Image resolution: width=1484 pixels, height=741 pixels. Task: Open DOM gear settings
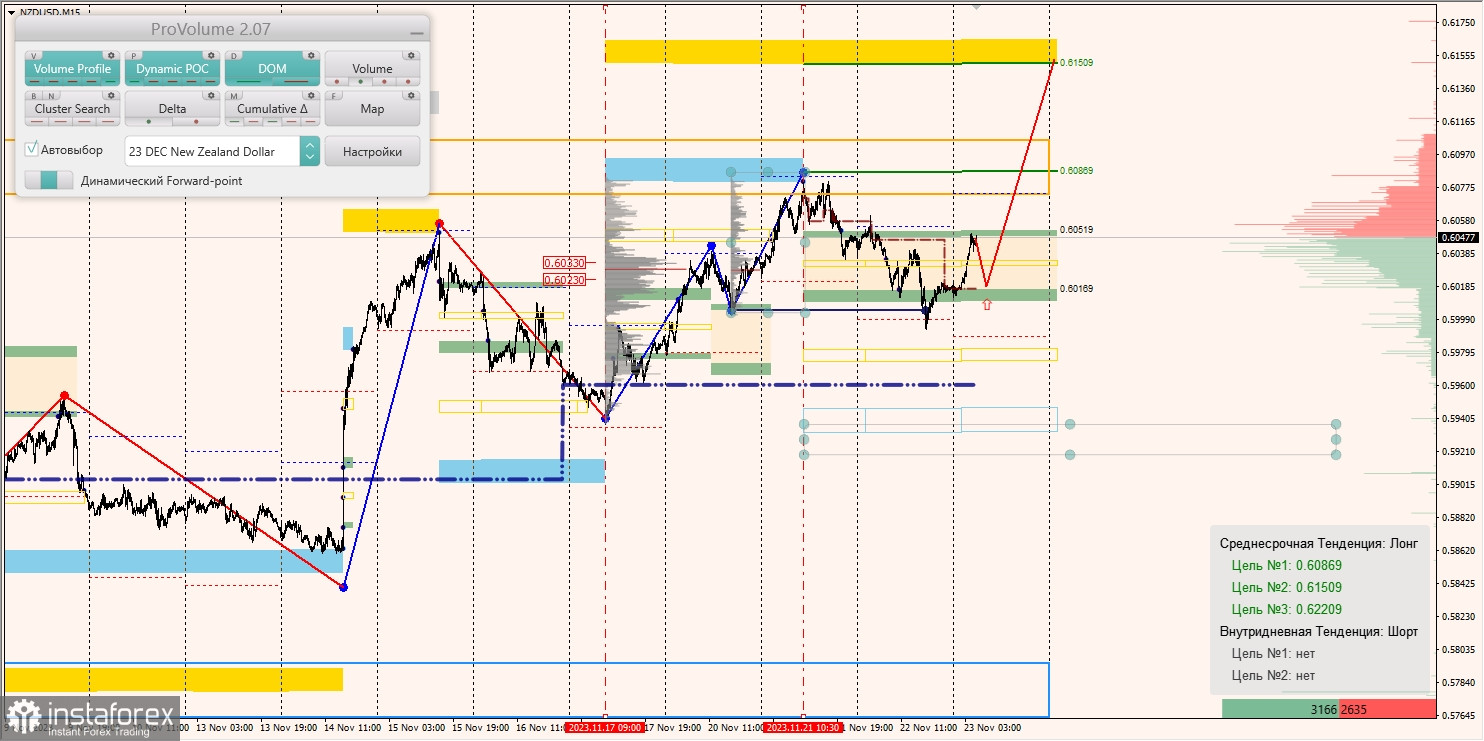pyautogui.click(x=311, y=55)
